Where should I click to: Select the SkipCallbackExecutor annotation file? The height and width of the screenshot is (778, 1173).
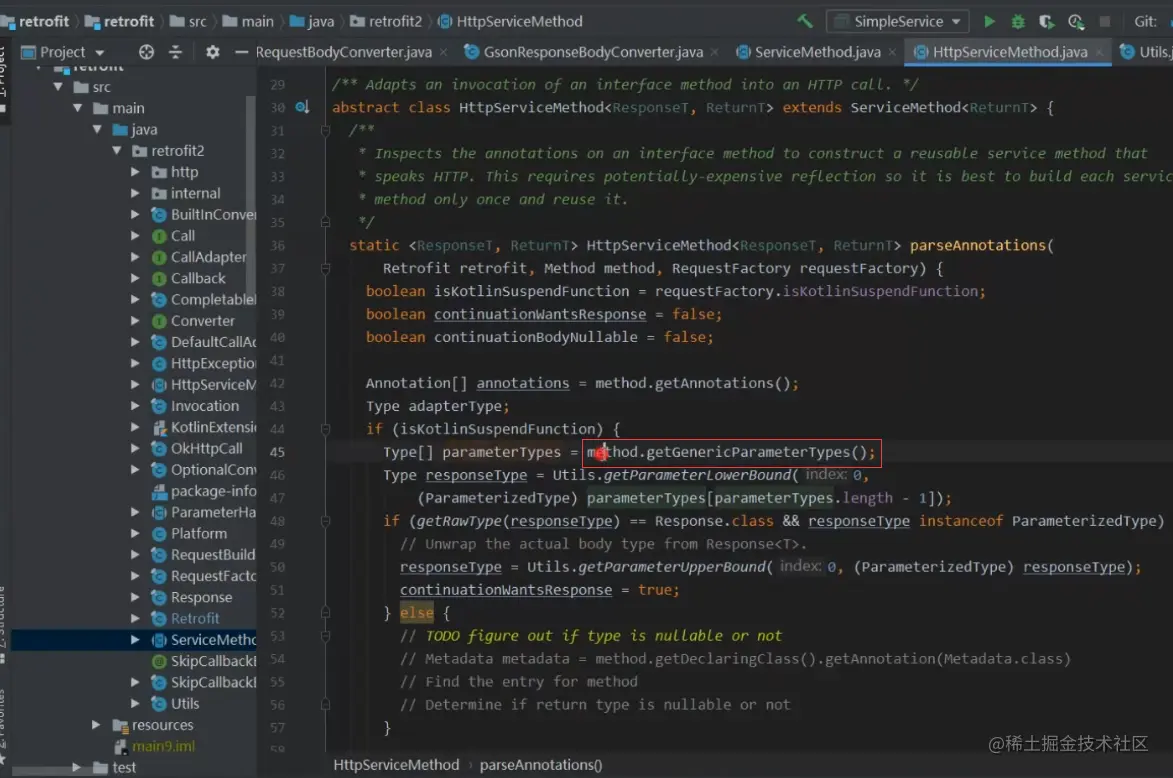[x=203, y=661]
